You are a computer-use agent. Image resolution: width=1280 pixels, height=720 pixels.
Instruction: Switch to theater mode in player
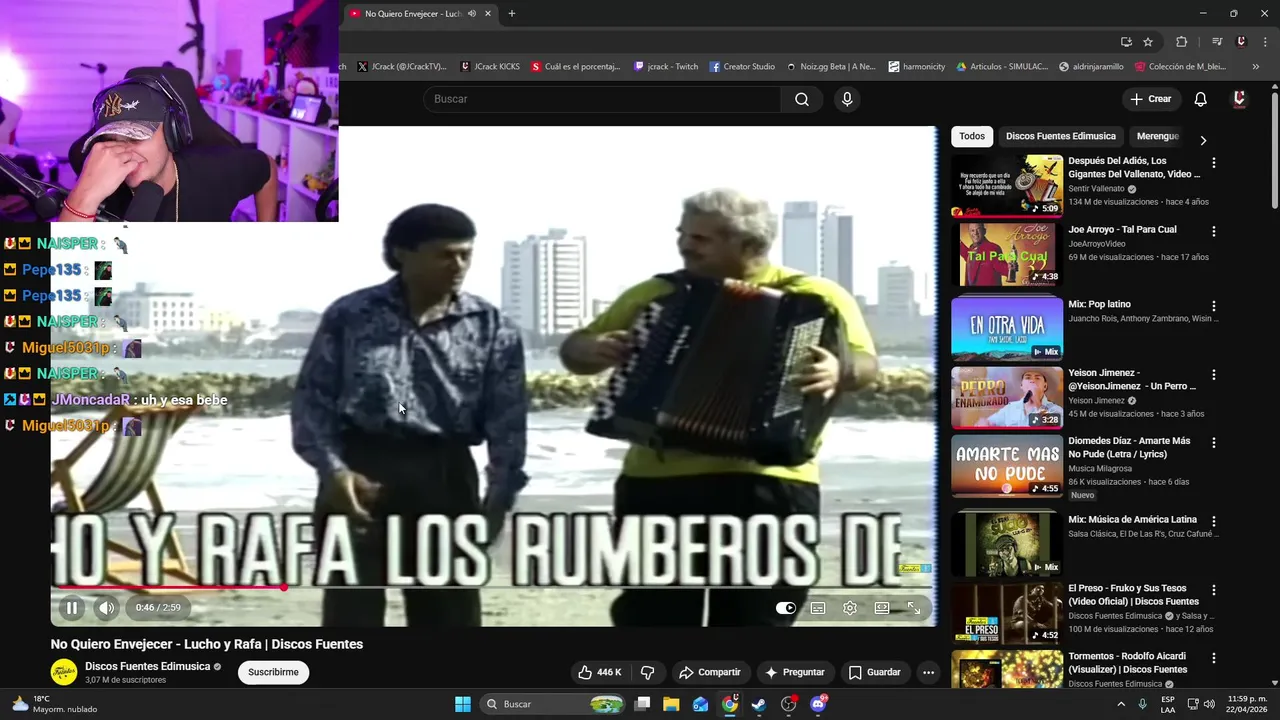coord(882,608)
